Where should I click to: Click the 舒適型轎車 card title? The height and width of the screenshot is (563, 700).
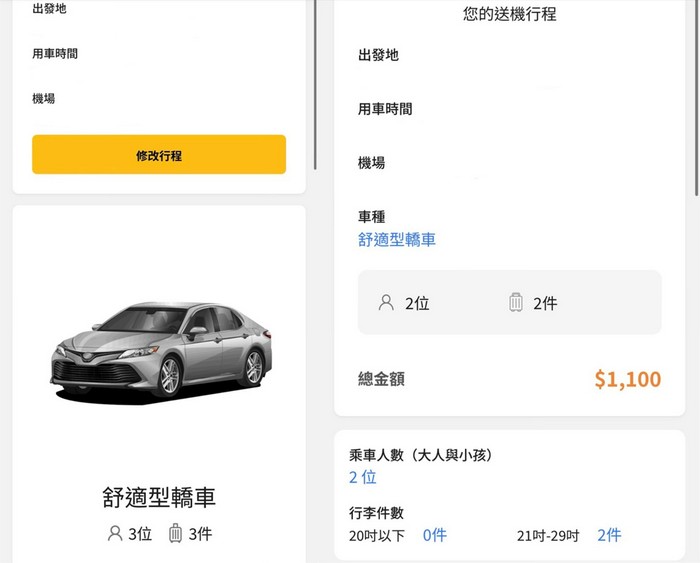tap(159, 497)
